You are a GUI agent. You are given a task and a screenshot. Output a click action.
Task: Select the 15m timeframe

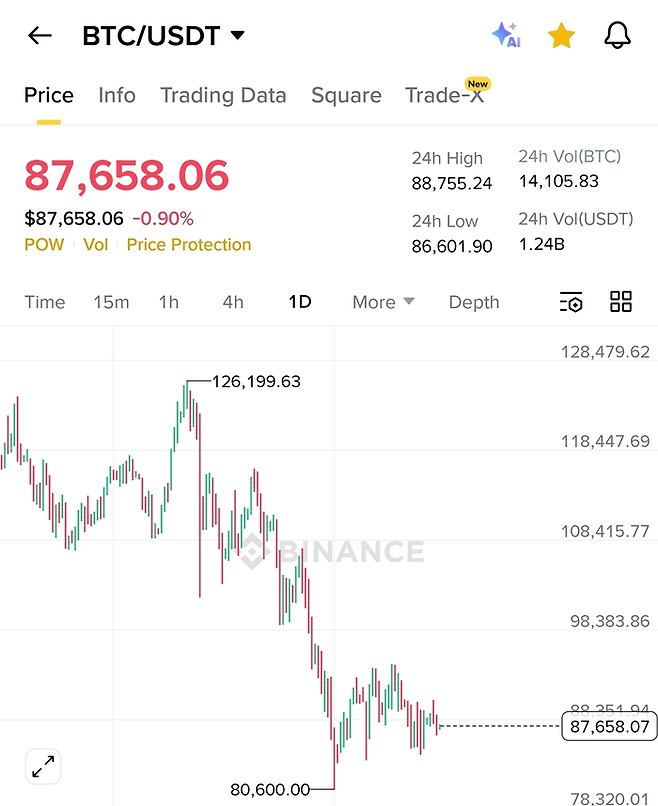(x=111, y=302)
